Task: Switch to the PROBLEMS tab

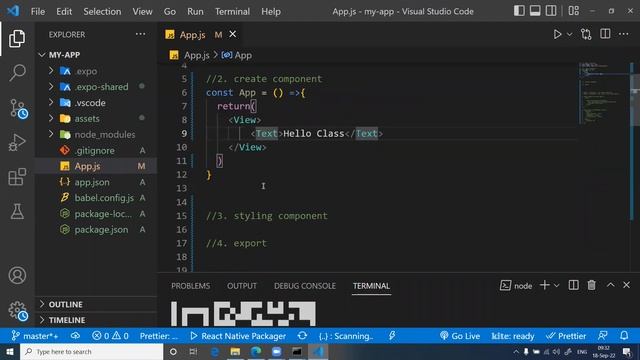Action: [191, 286]
